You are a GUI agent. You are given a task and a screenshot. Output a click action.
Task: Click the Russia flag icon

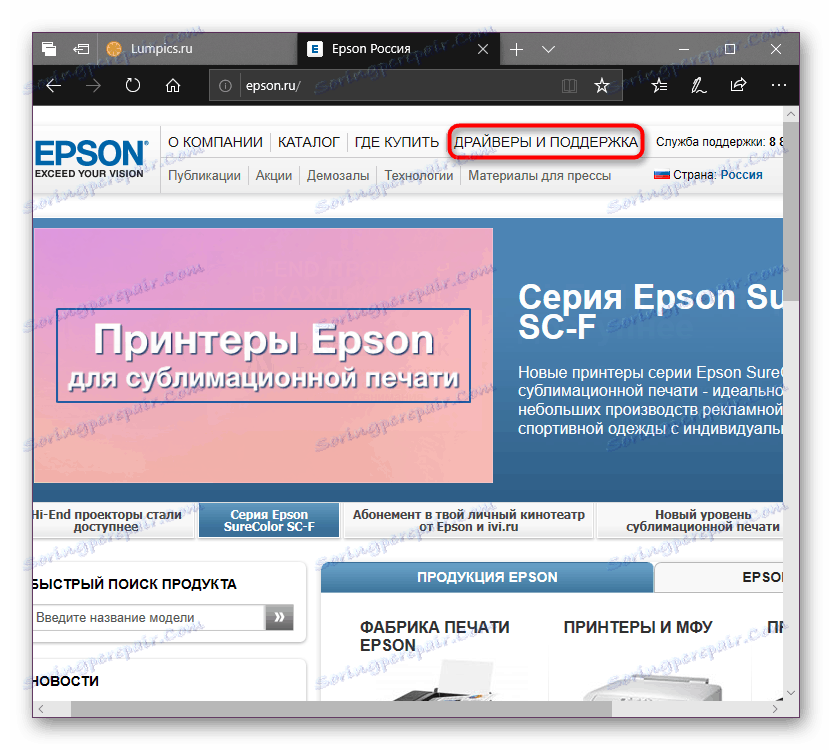click(662, 174)
